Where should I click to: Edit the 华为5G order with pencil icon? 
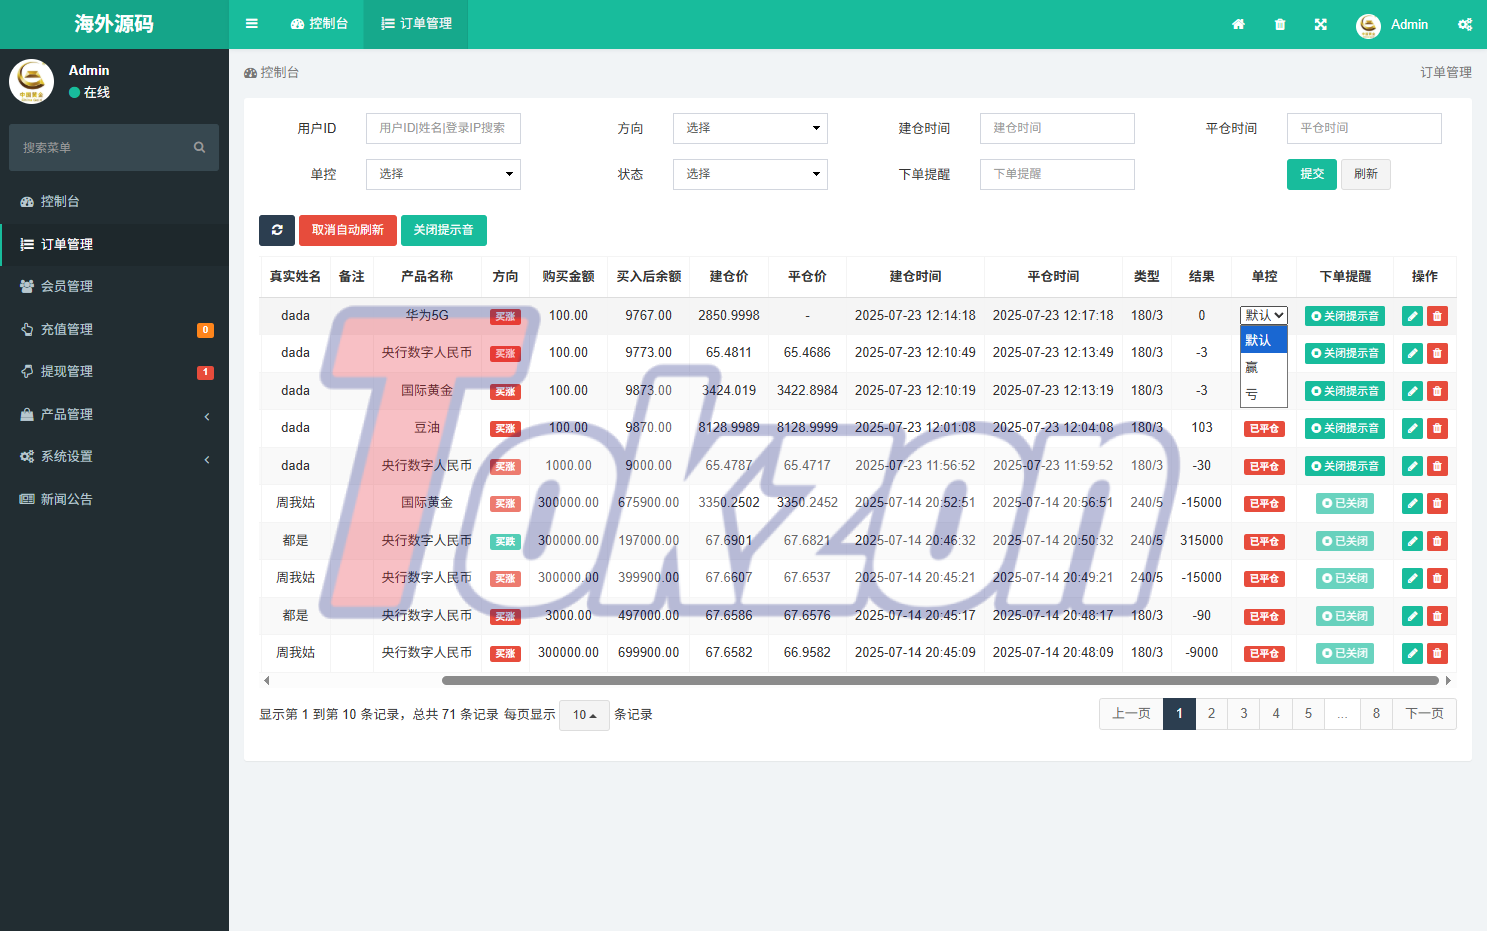click(1412, 316)
